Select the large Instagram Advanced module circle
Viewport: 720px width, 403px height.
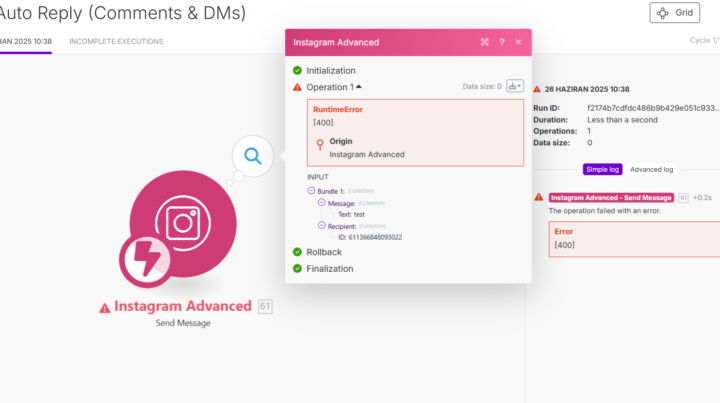tap(183, 224)
